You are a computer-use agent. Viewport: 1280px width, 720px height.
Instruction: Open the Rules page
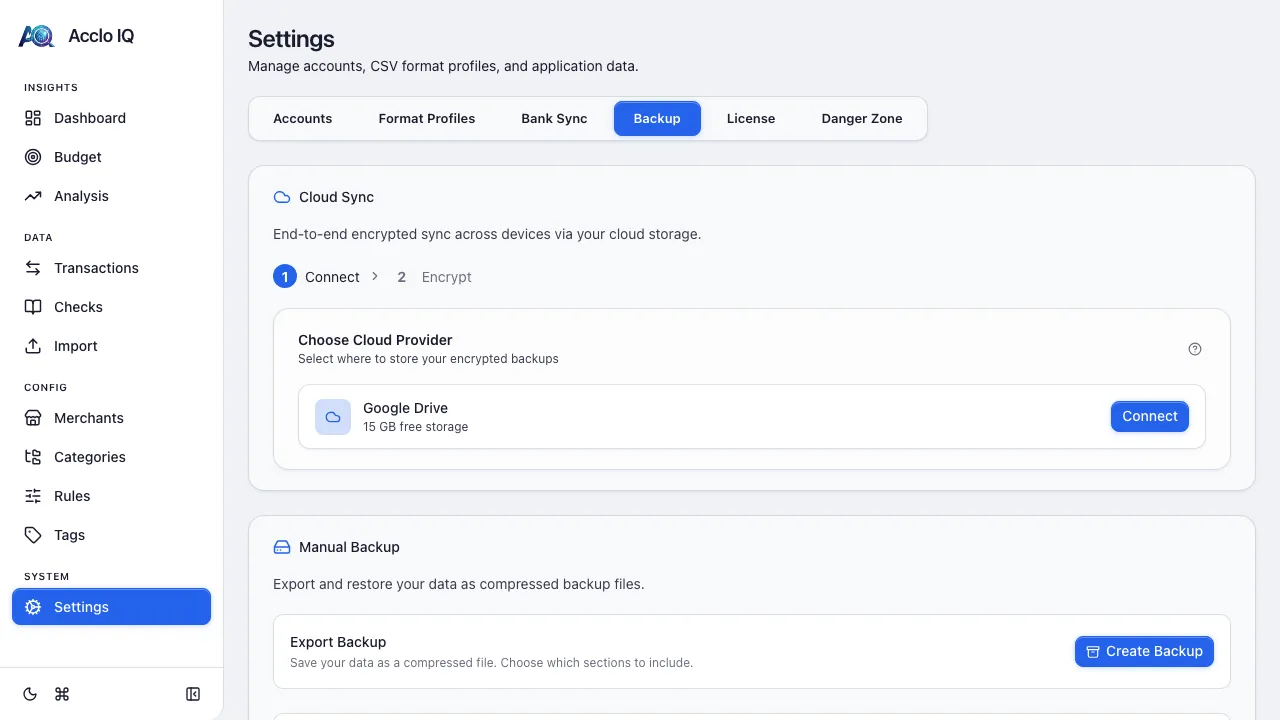point(111,496)
